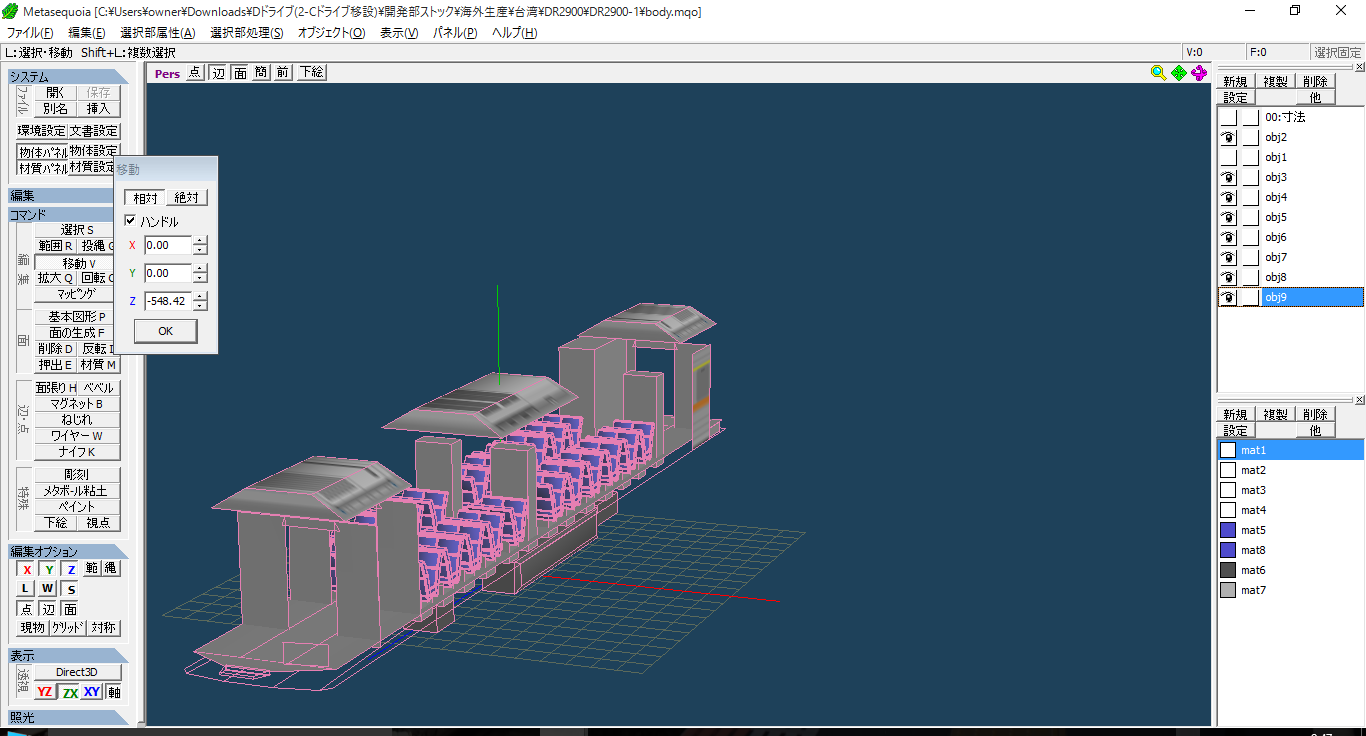The image size is (1366, 736).
Task: Open 環境設定 from the system panel
Action: point(42,131)
